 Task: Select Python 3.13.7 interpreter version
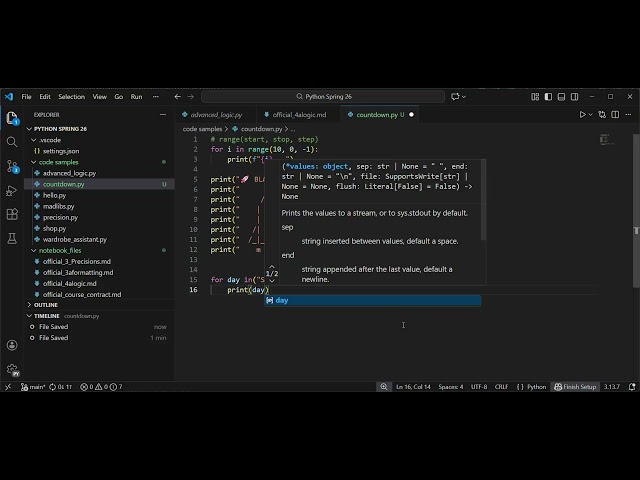(611, 387)
